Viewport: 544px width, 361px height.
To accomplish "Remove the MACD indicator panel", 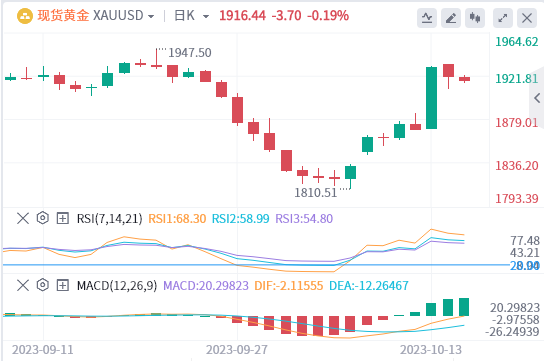I will tap(23, 285).
